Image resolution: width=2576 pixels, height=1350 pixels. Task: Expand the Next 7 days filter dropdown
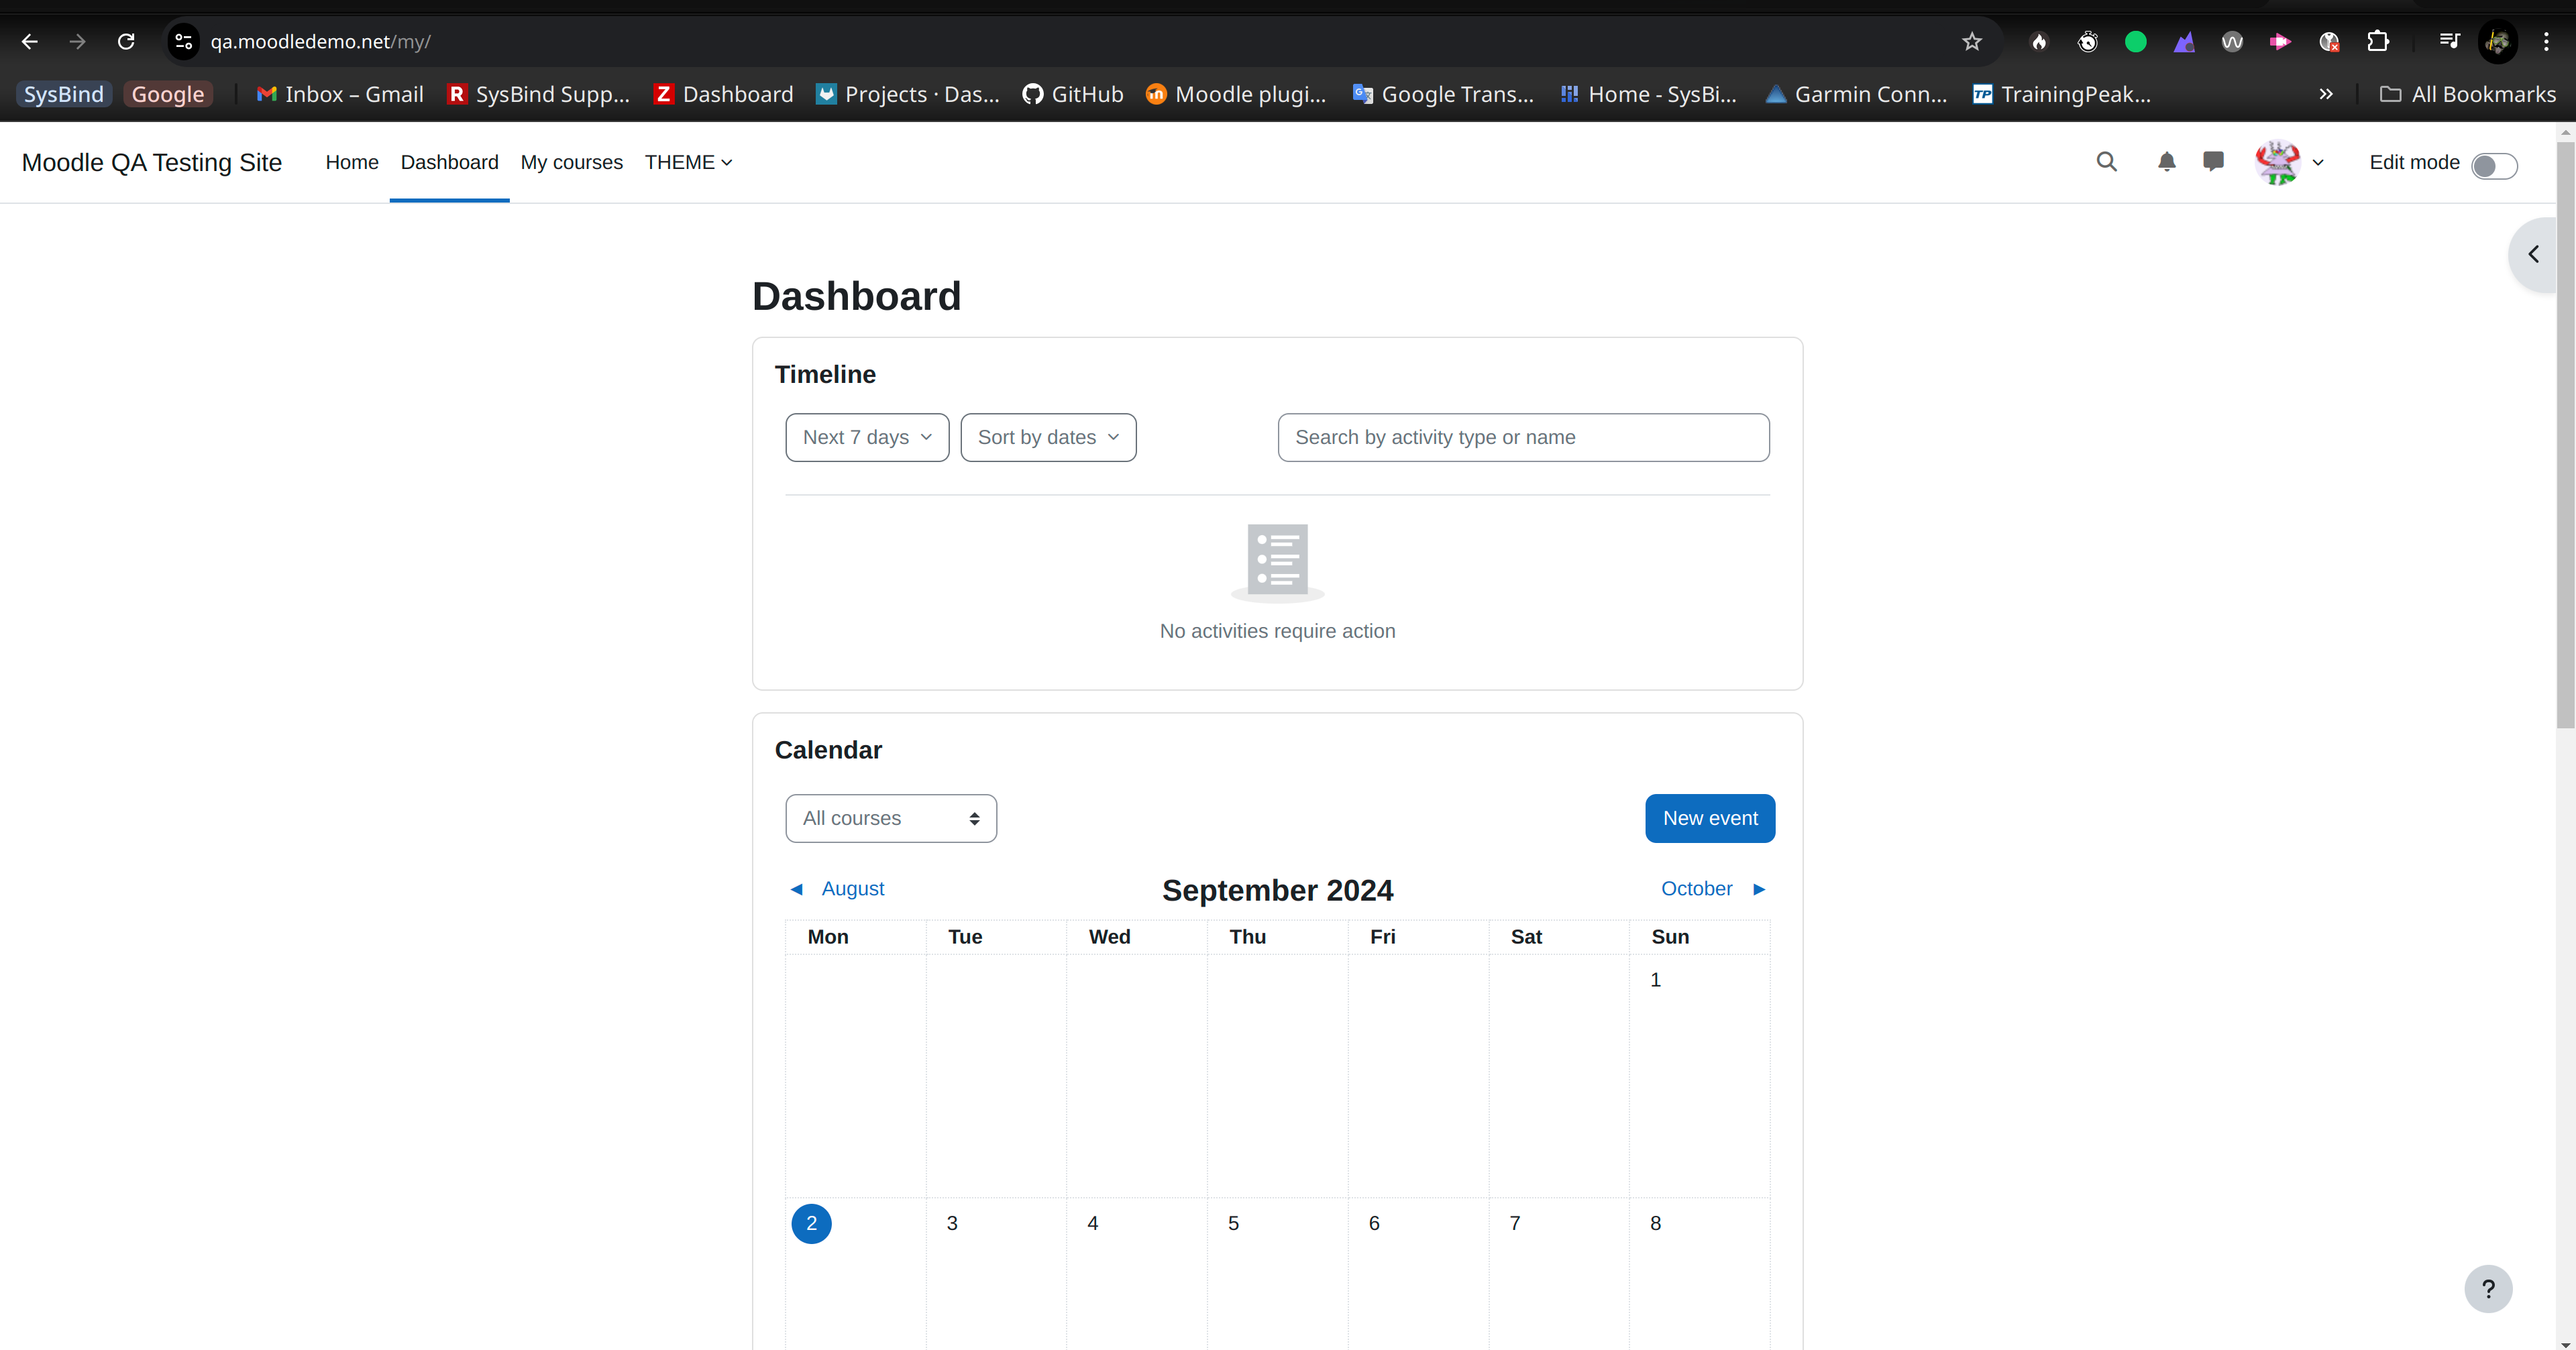click(x=867, y=437)
